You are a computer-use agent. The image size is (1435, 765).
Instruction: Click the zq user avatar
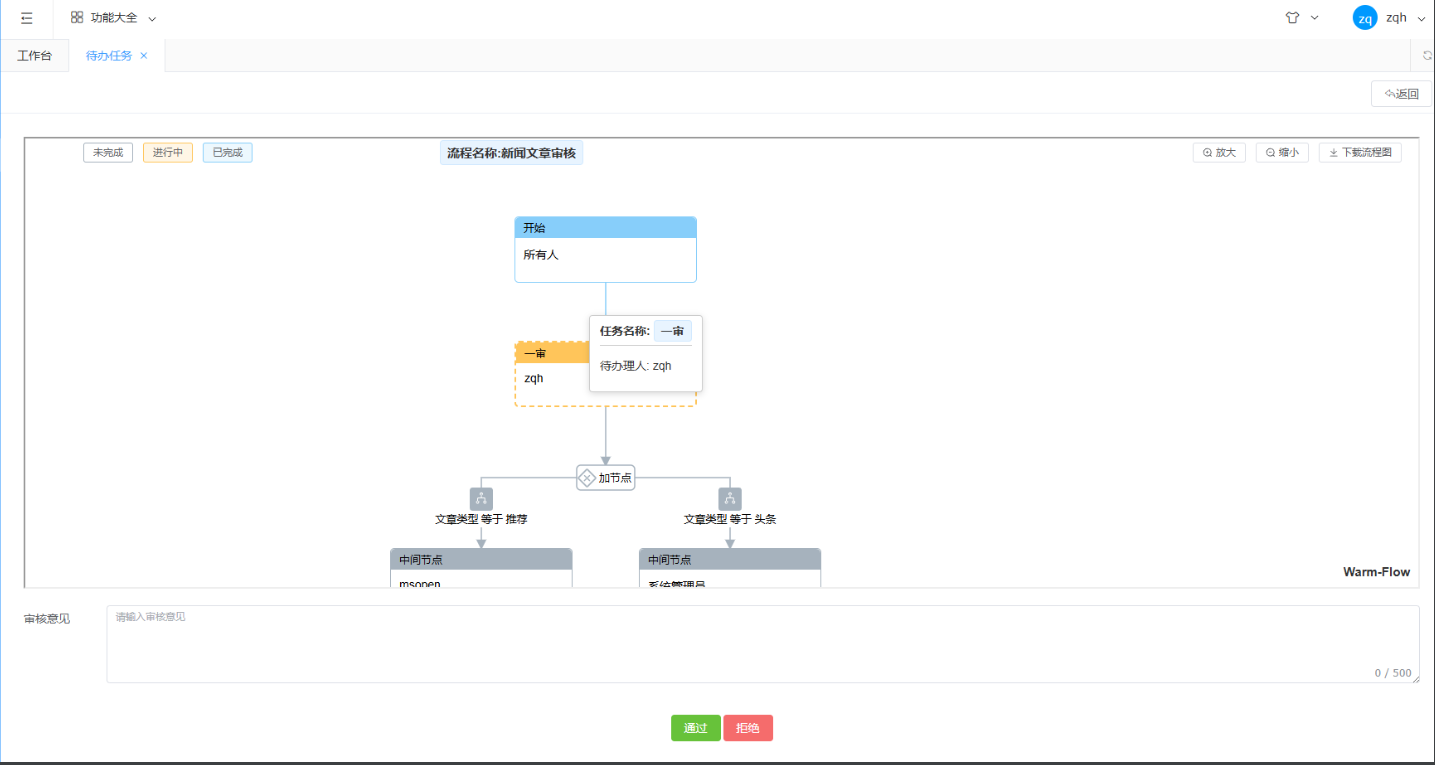coord(1364,18)
